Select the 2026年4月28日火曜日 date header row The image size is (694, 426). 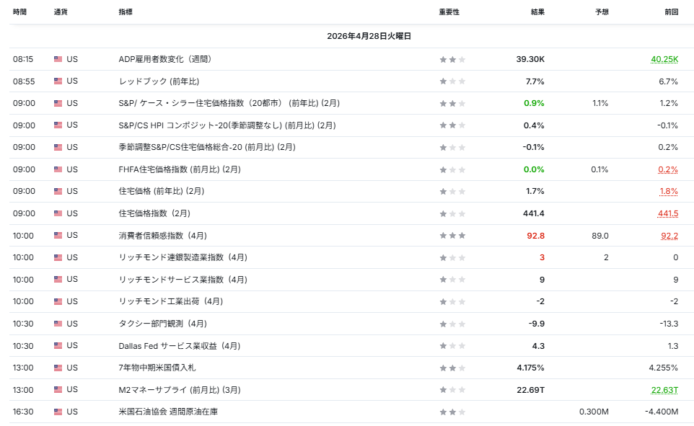(347, 35)
